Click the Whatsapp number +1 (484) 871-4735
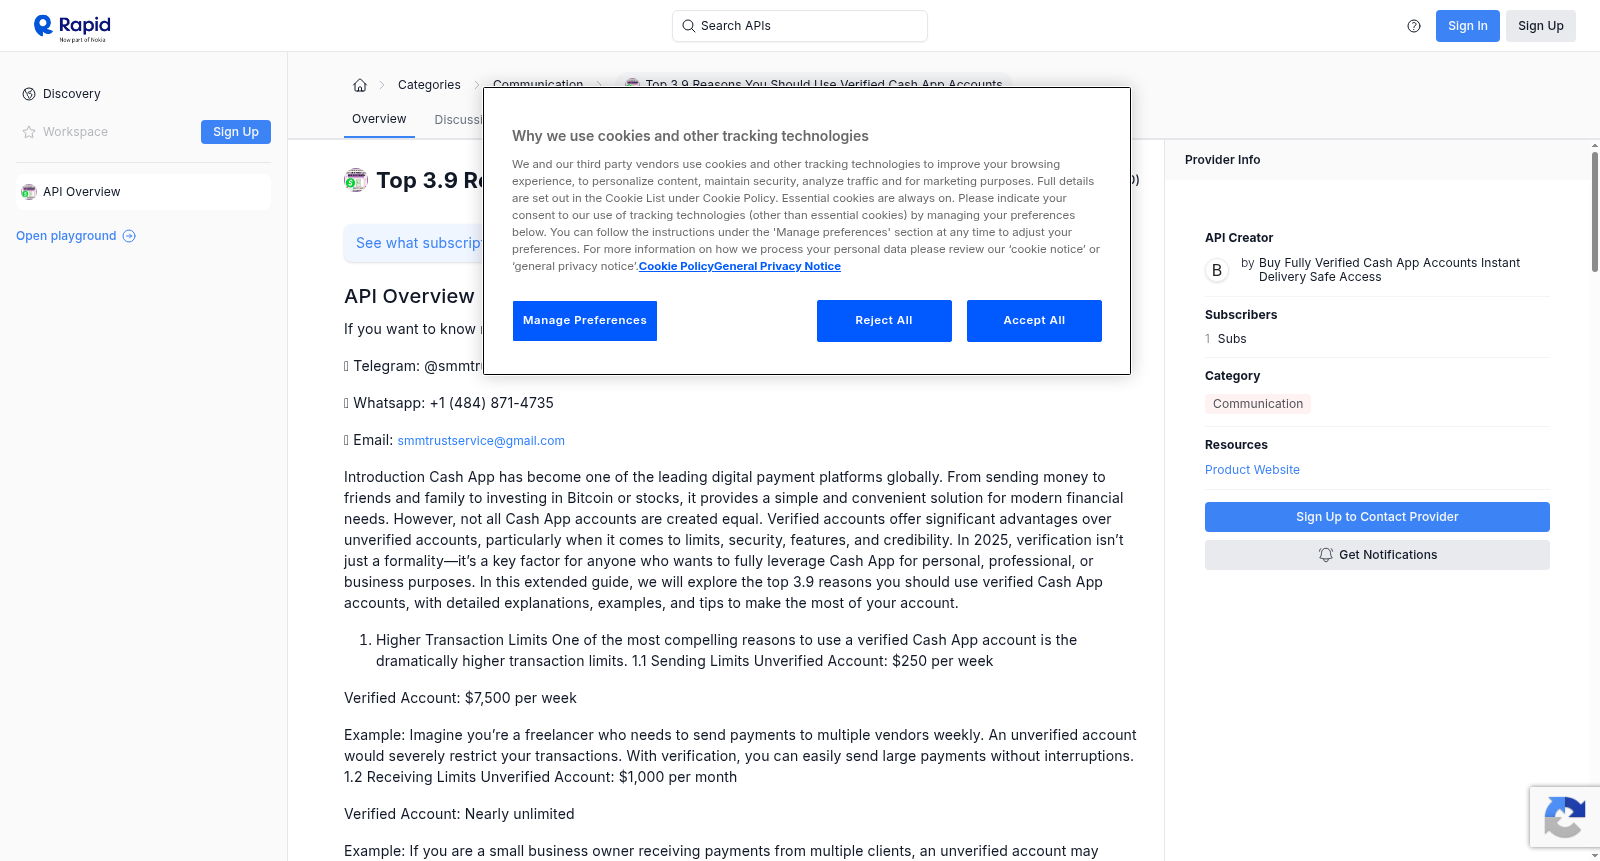Screen dimensions: 1600x861 tap(491, 403)
